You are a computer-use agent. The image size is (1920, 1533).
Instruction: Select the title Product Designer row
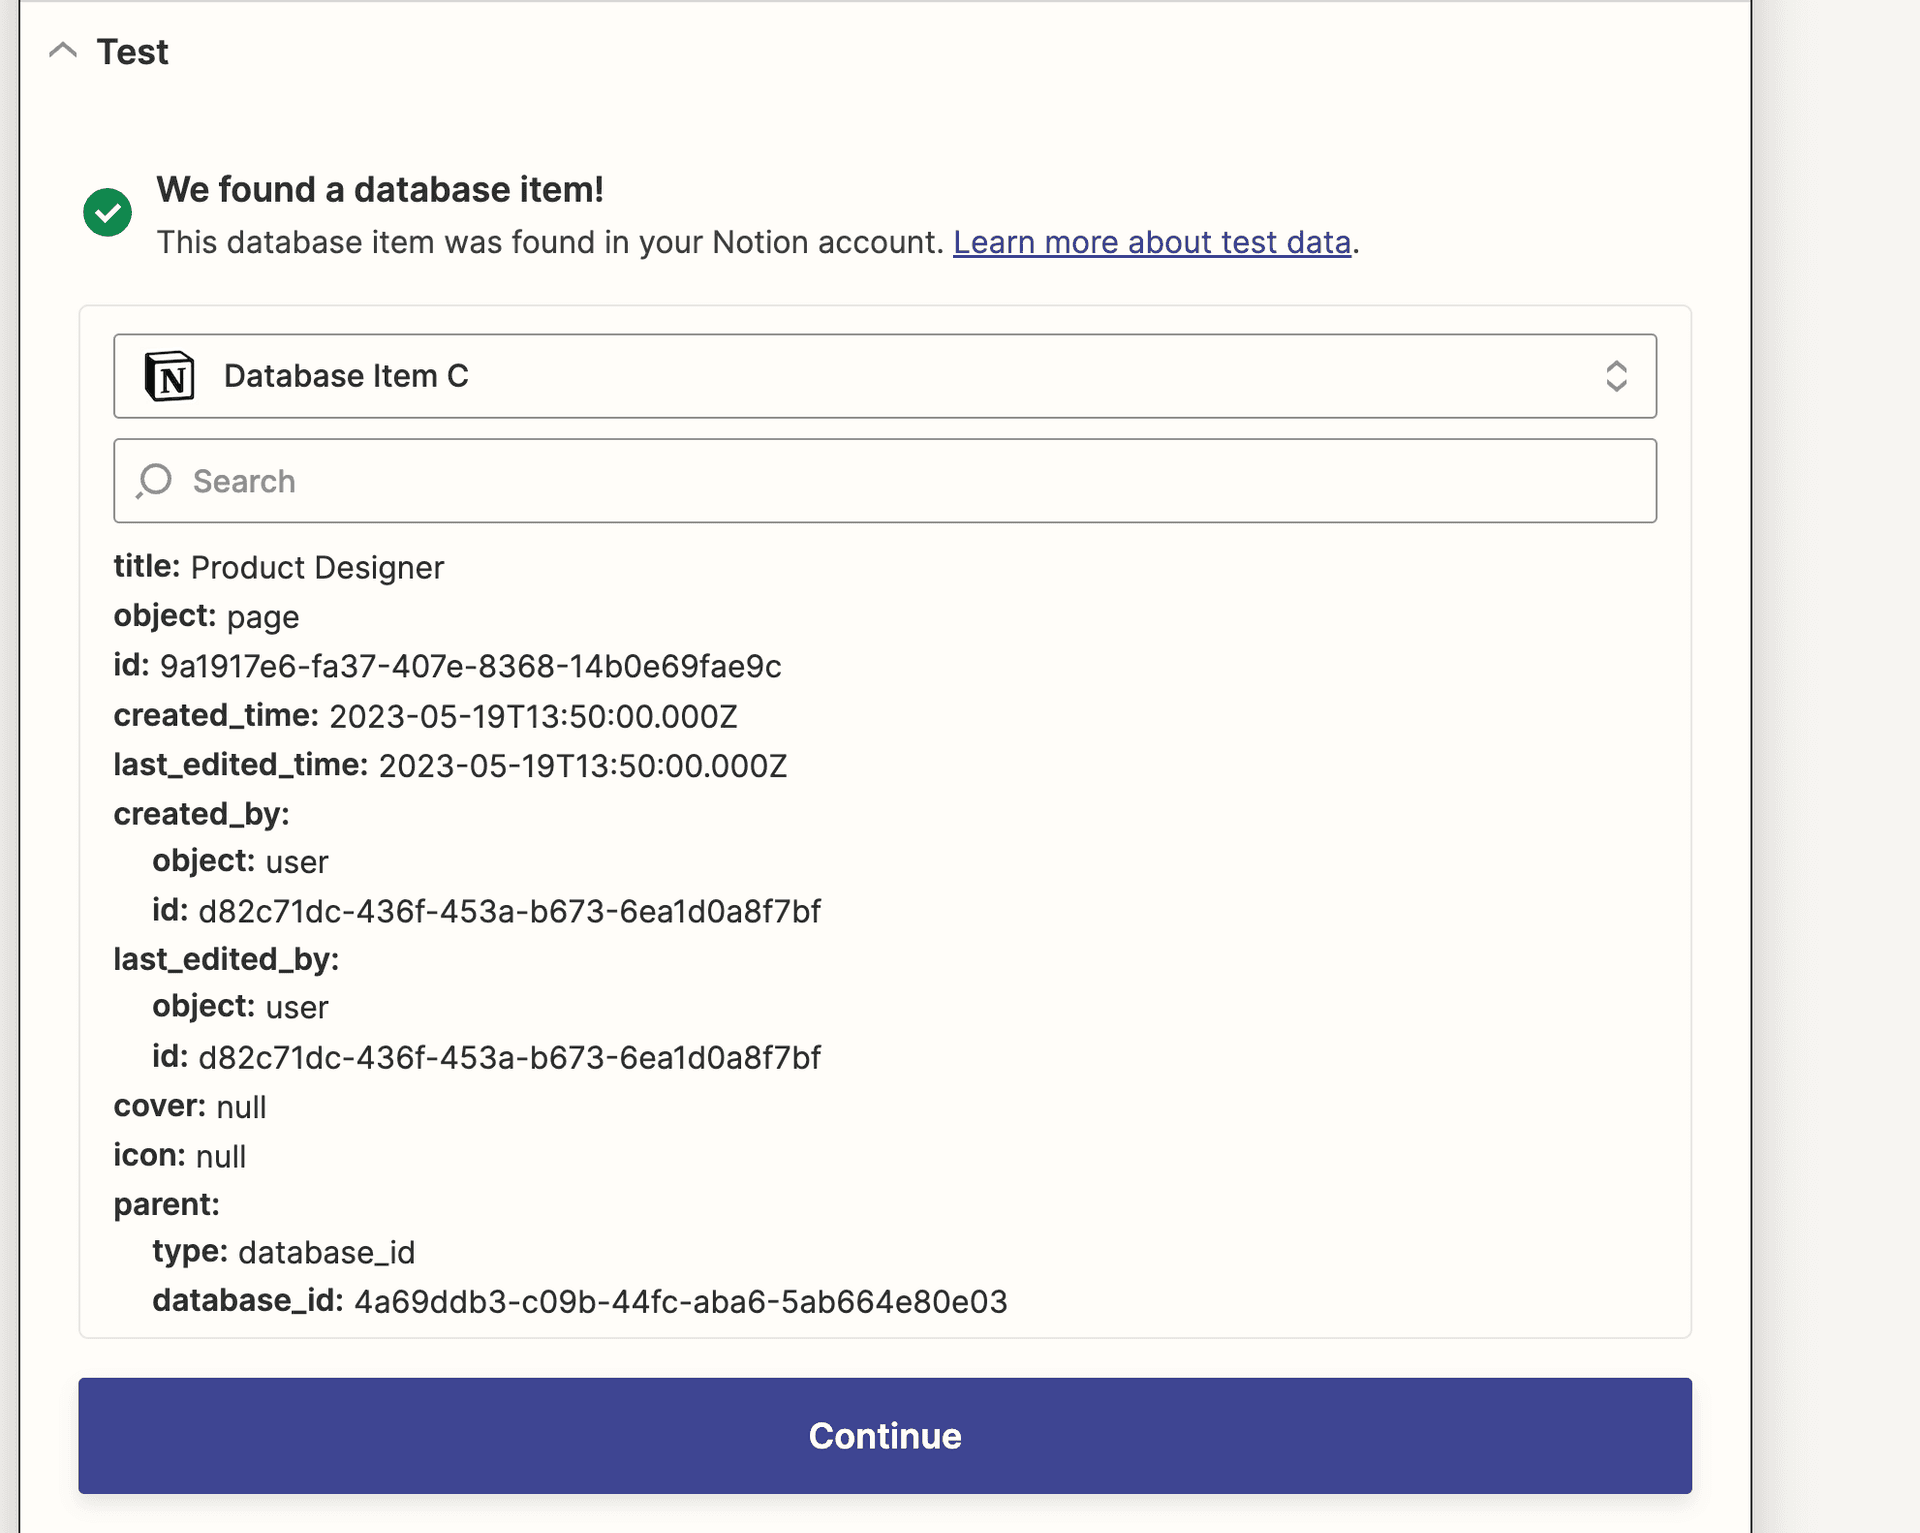coord(279,567)
